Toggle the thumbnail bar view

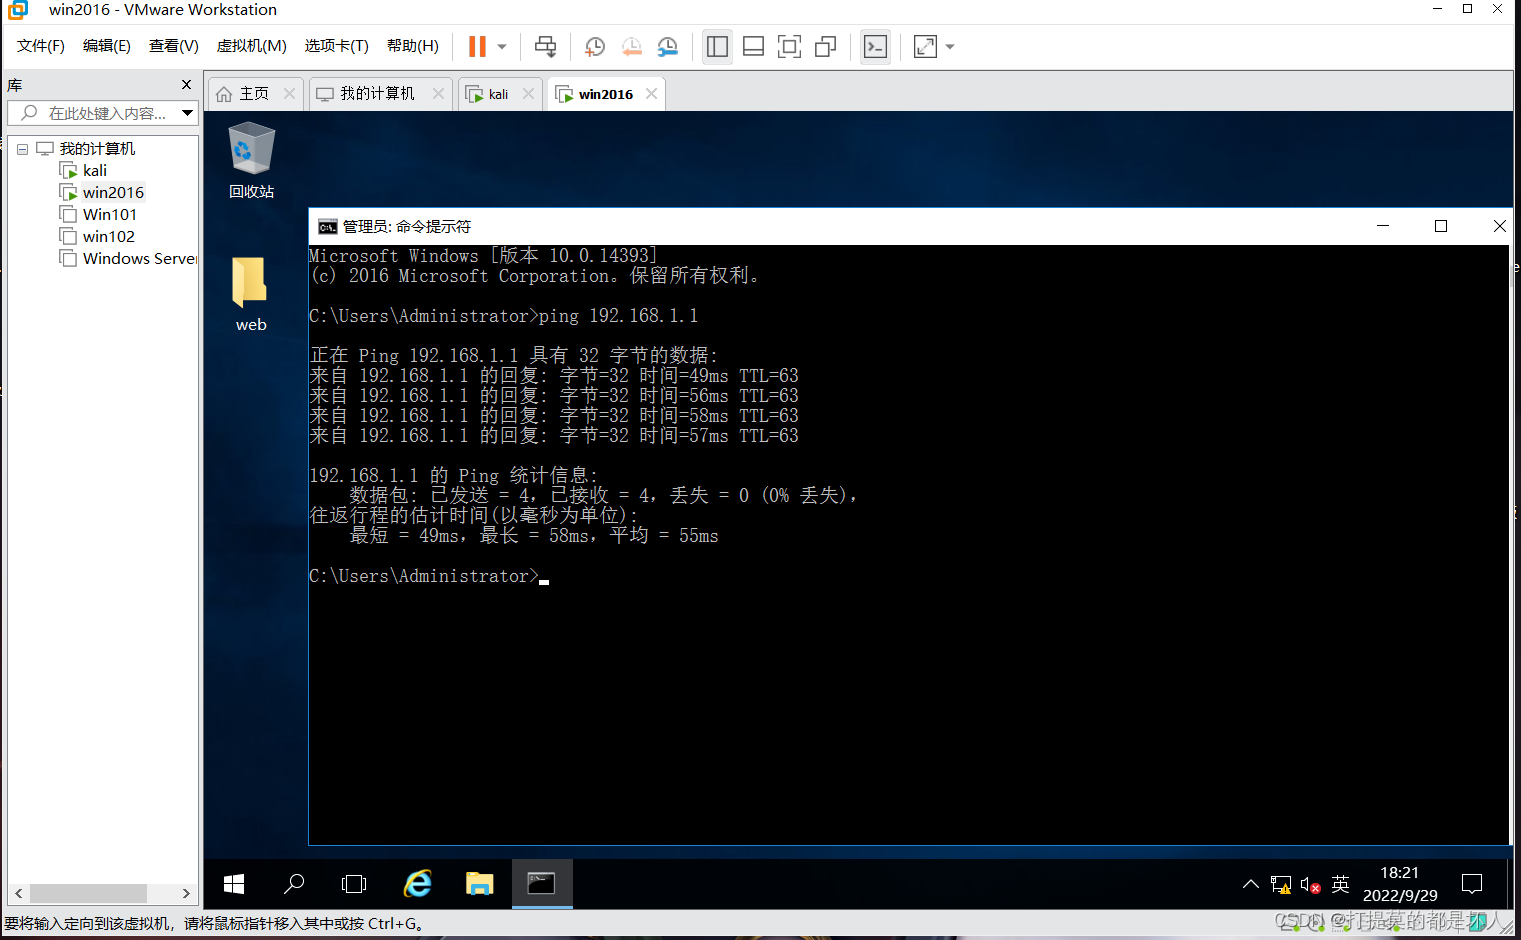click(753, 46)
